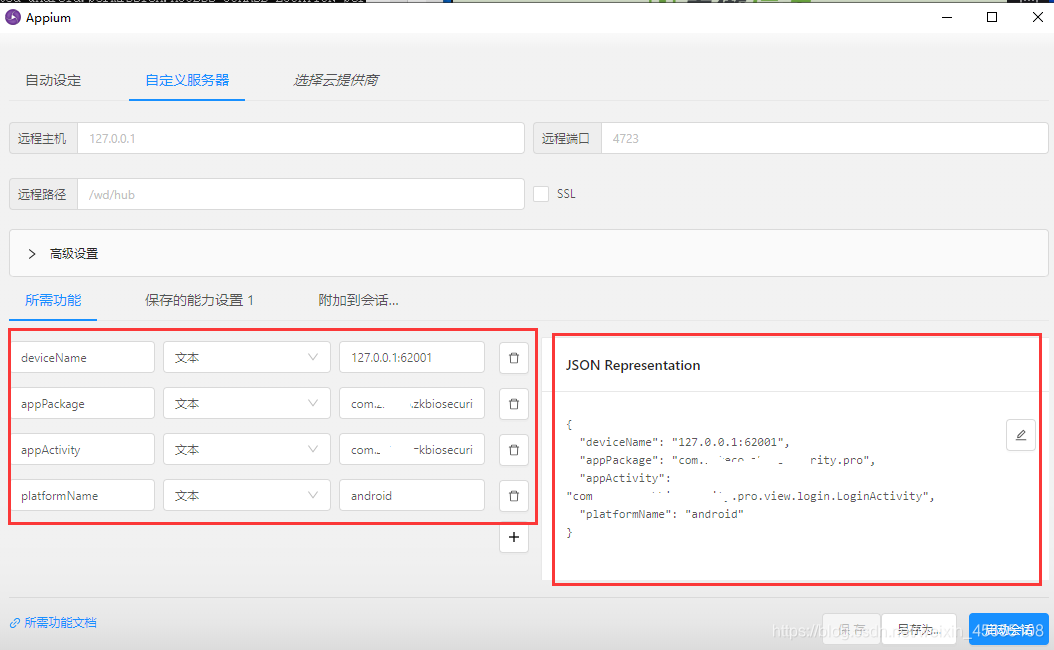Focus the 远程路径 input field
This screenshot has height=650, width=1054.
click(x=301, y=194)
